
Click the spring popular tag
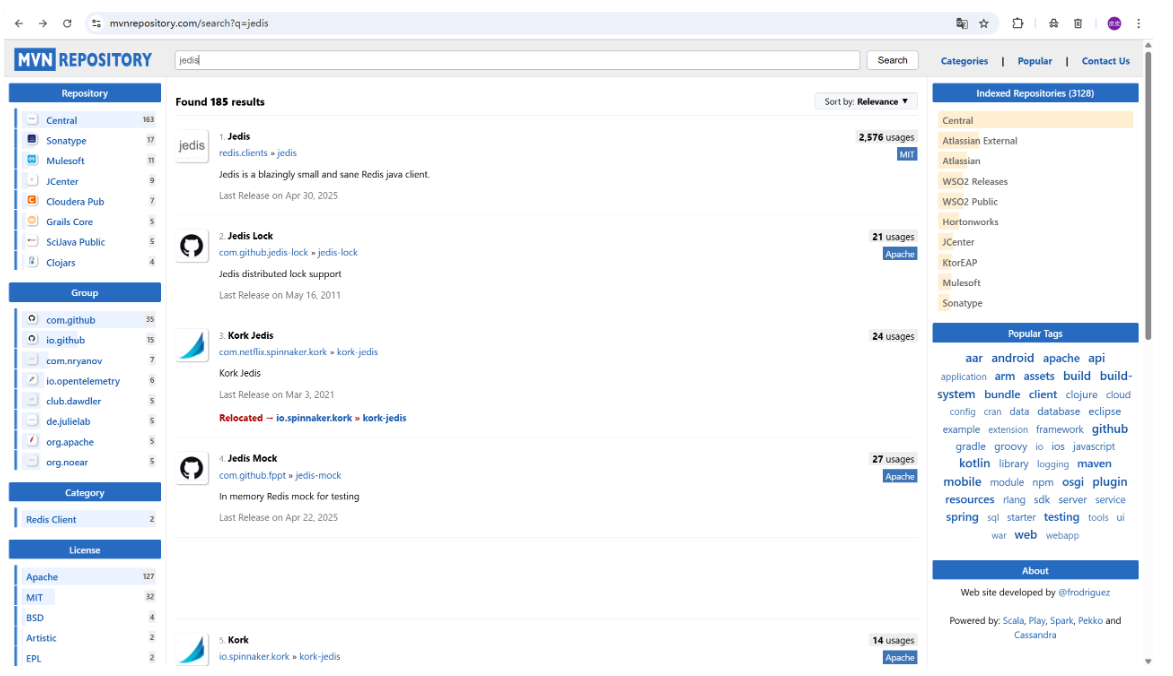point(961,517)
